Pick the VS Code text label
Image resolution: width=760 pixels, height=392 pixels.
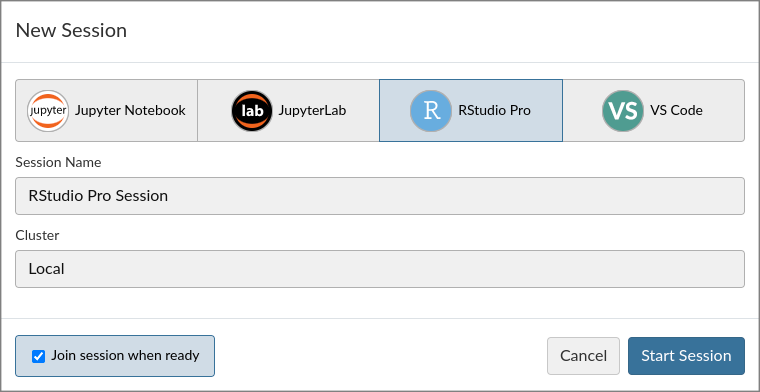676,110
